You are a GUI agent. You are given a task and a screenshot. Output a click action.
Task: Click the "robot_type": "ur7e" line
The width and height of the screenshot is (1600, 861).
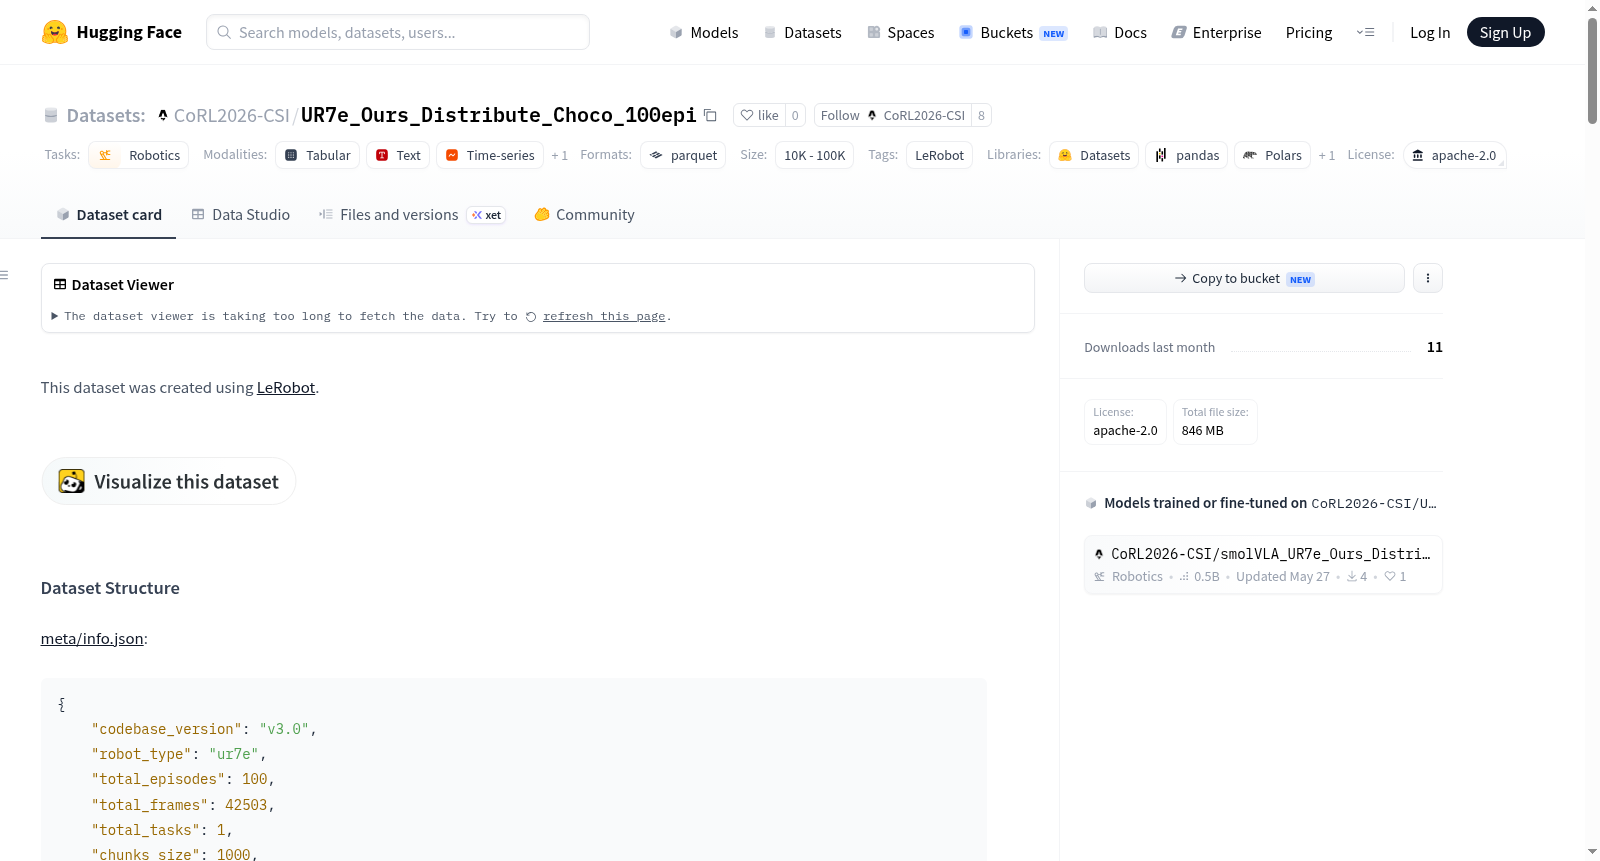179,754
